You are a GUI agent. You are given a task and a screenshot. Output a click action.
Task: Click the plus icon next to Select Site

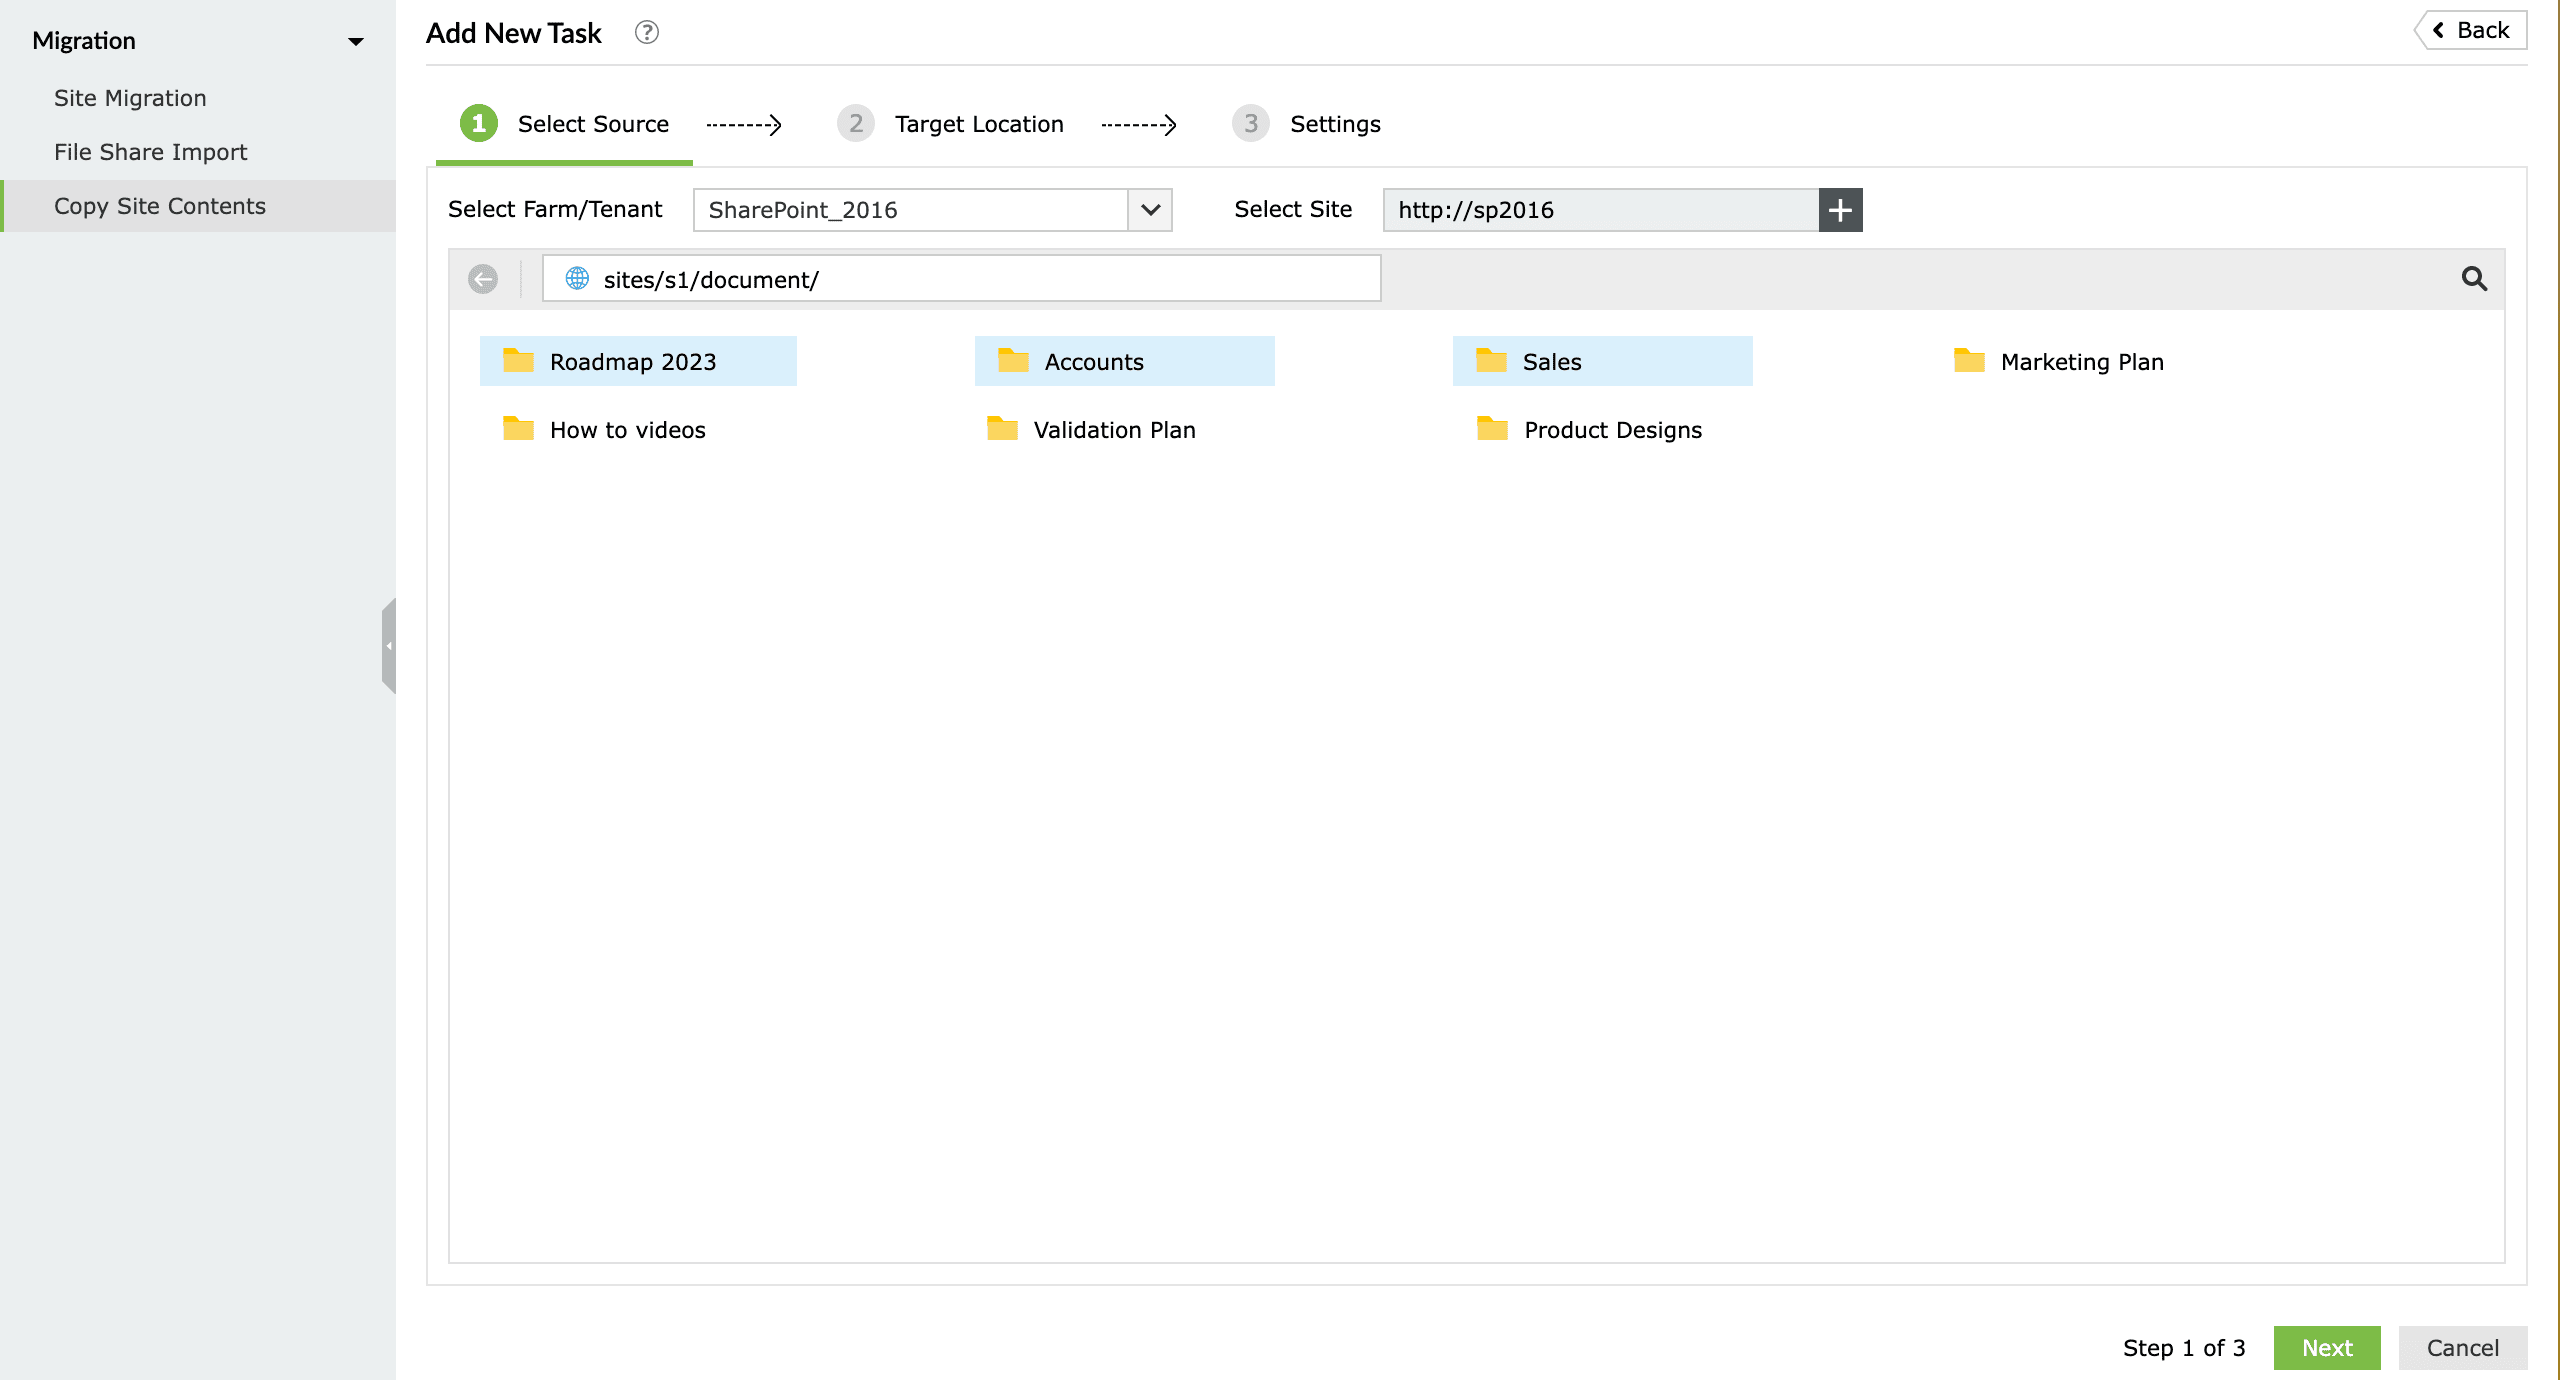pos(1841,210)
